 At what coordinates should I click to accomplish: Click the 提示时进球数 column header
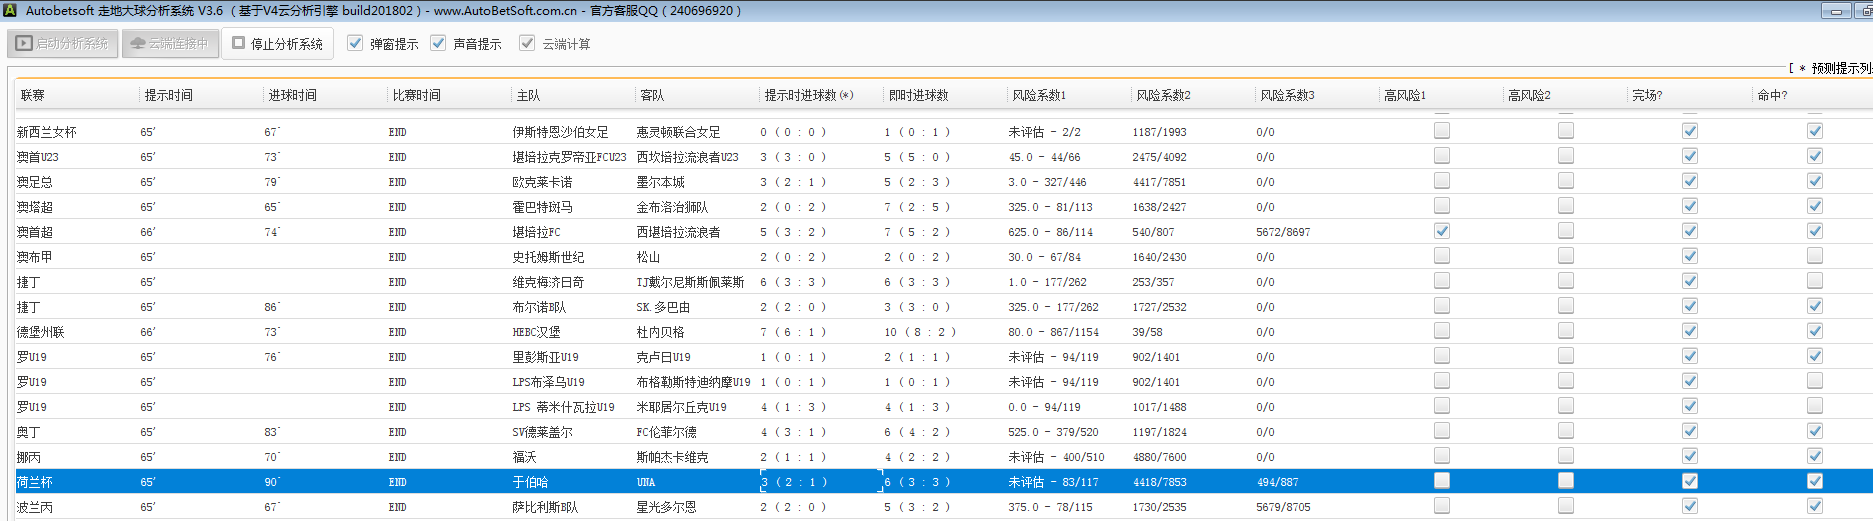coord(808,95)
